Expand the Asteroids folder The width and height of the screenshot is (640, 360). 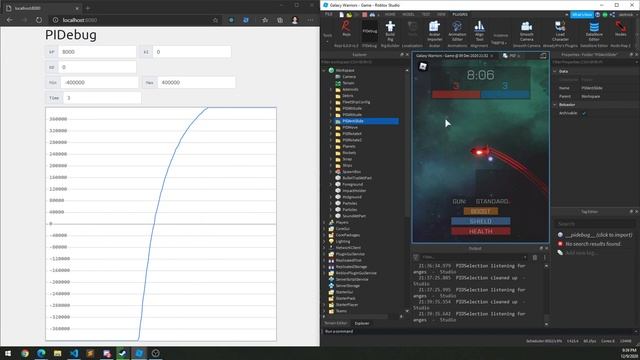pyautogui.click(x=331, y=89)
